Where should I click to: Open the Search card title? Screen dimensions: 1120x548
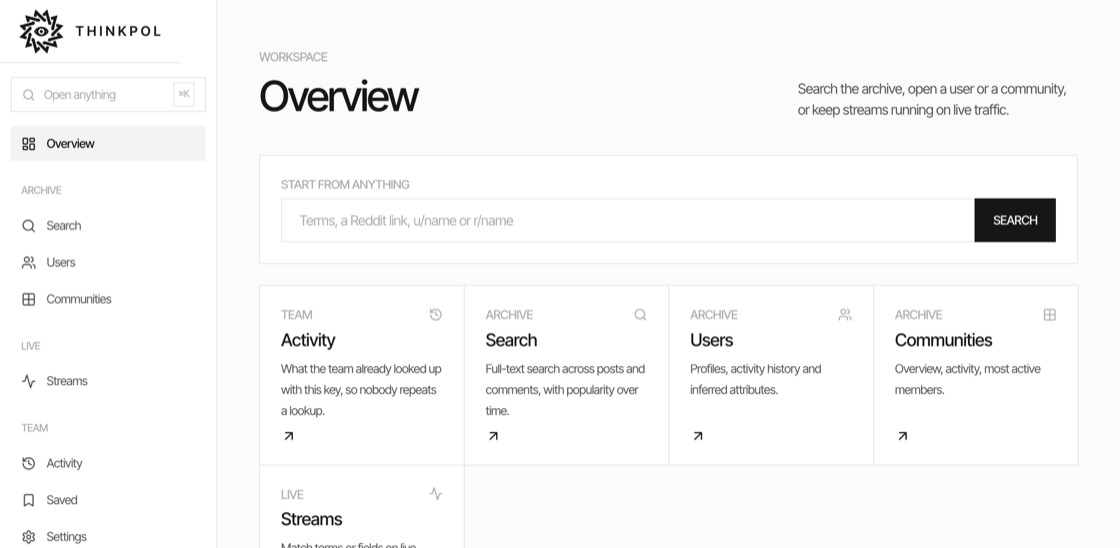[x=511, y=340]
